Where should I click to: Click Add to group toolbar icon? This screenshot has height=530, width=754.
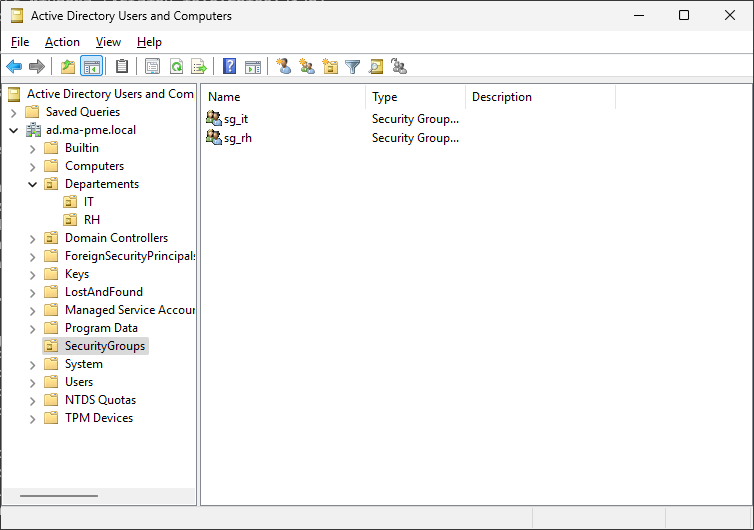pos(399,66)
